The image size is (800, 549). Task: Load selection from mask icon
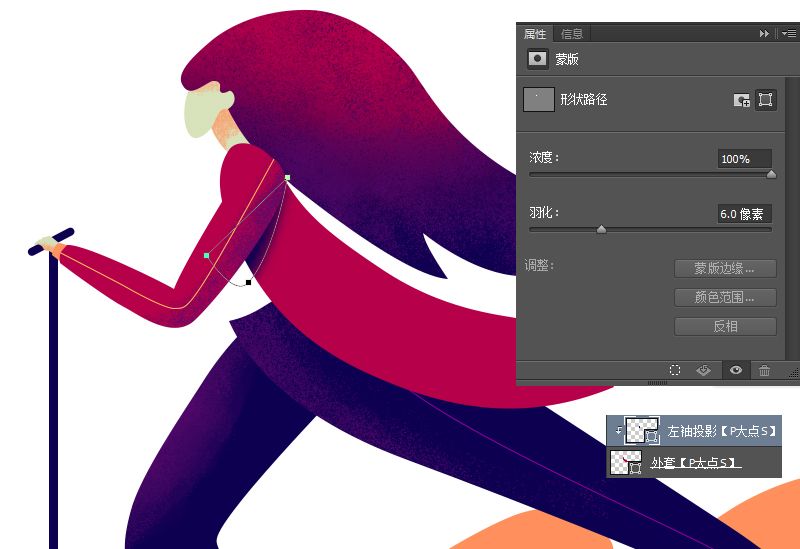[x=675, y=370]
